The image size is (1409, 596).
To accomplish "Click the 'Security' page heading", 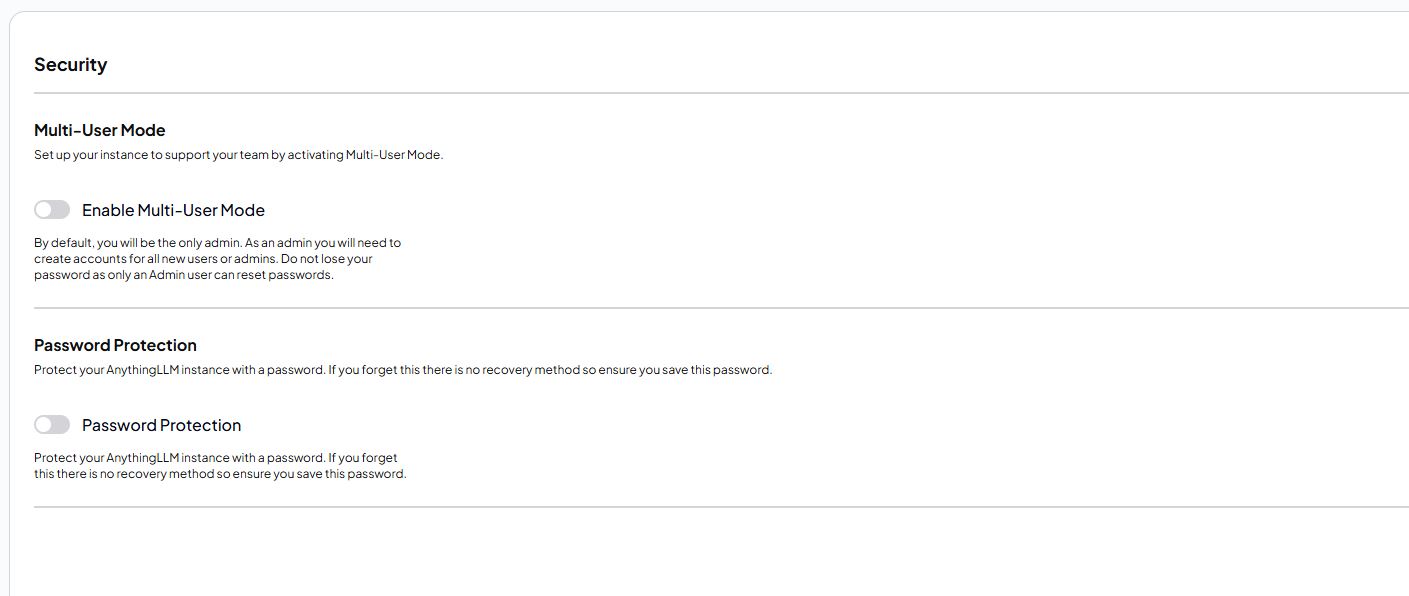I will 70,65.
